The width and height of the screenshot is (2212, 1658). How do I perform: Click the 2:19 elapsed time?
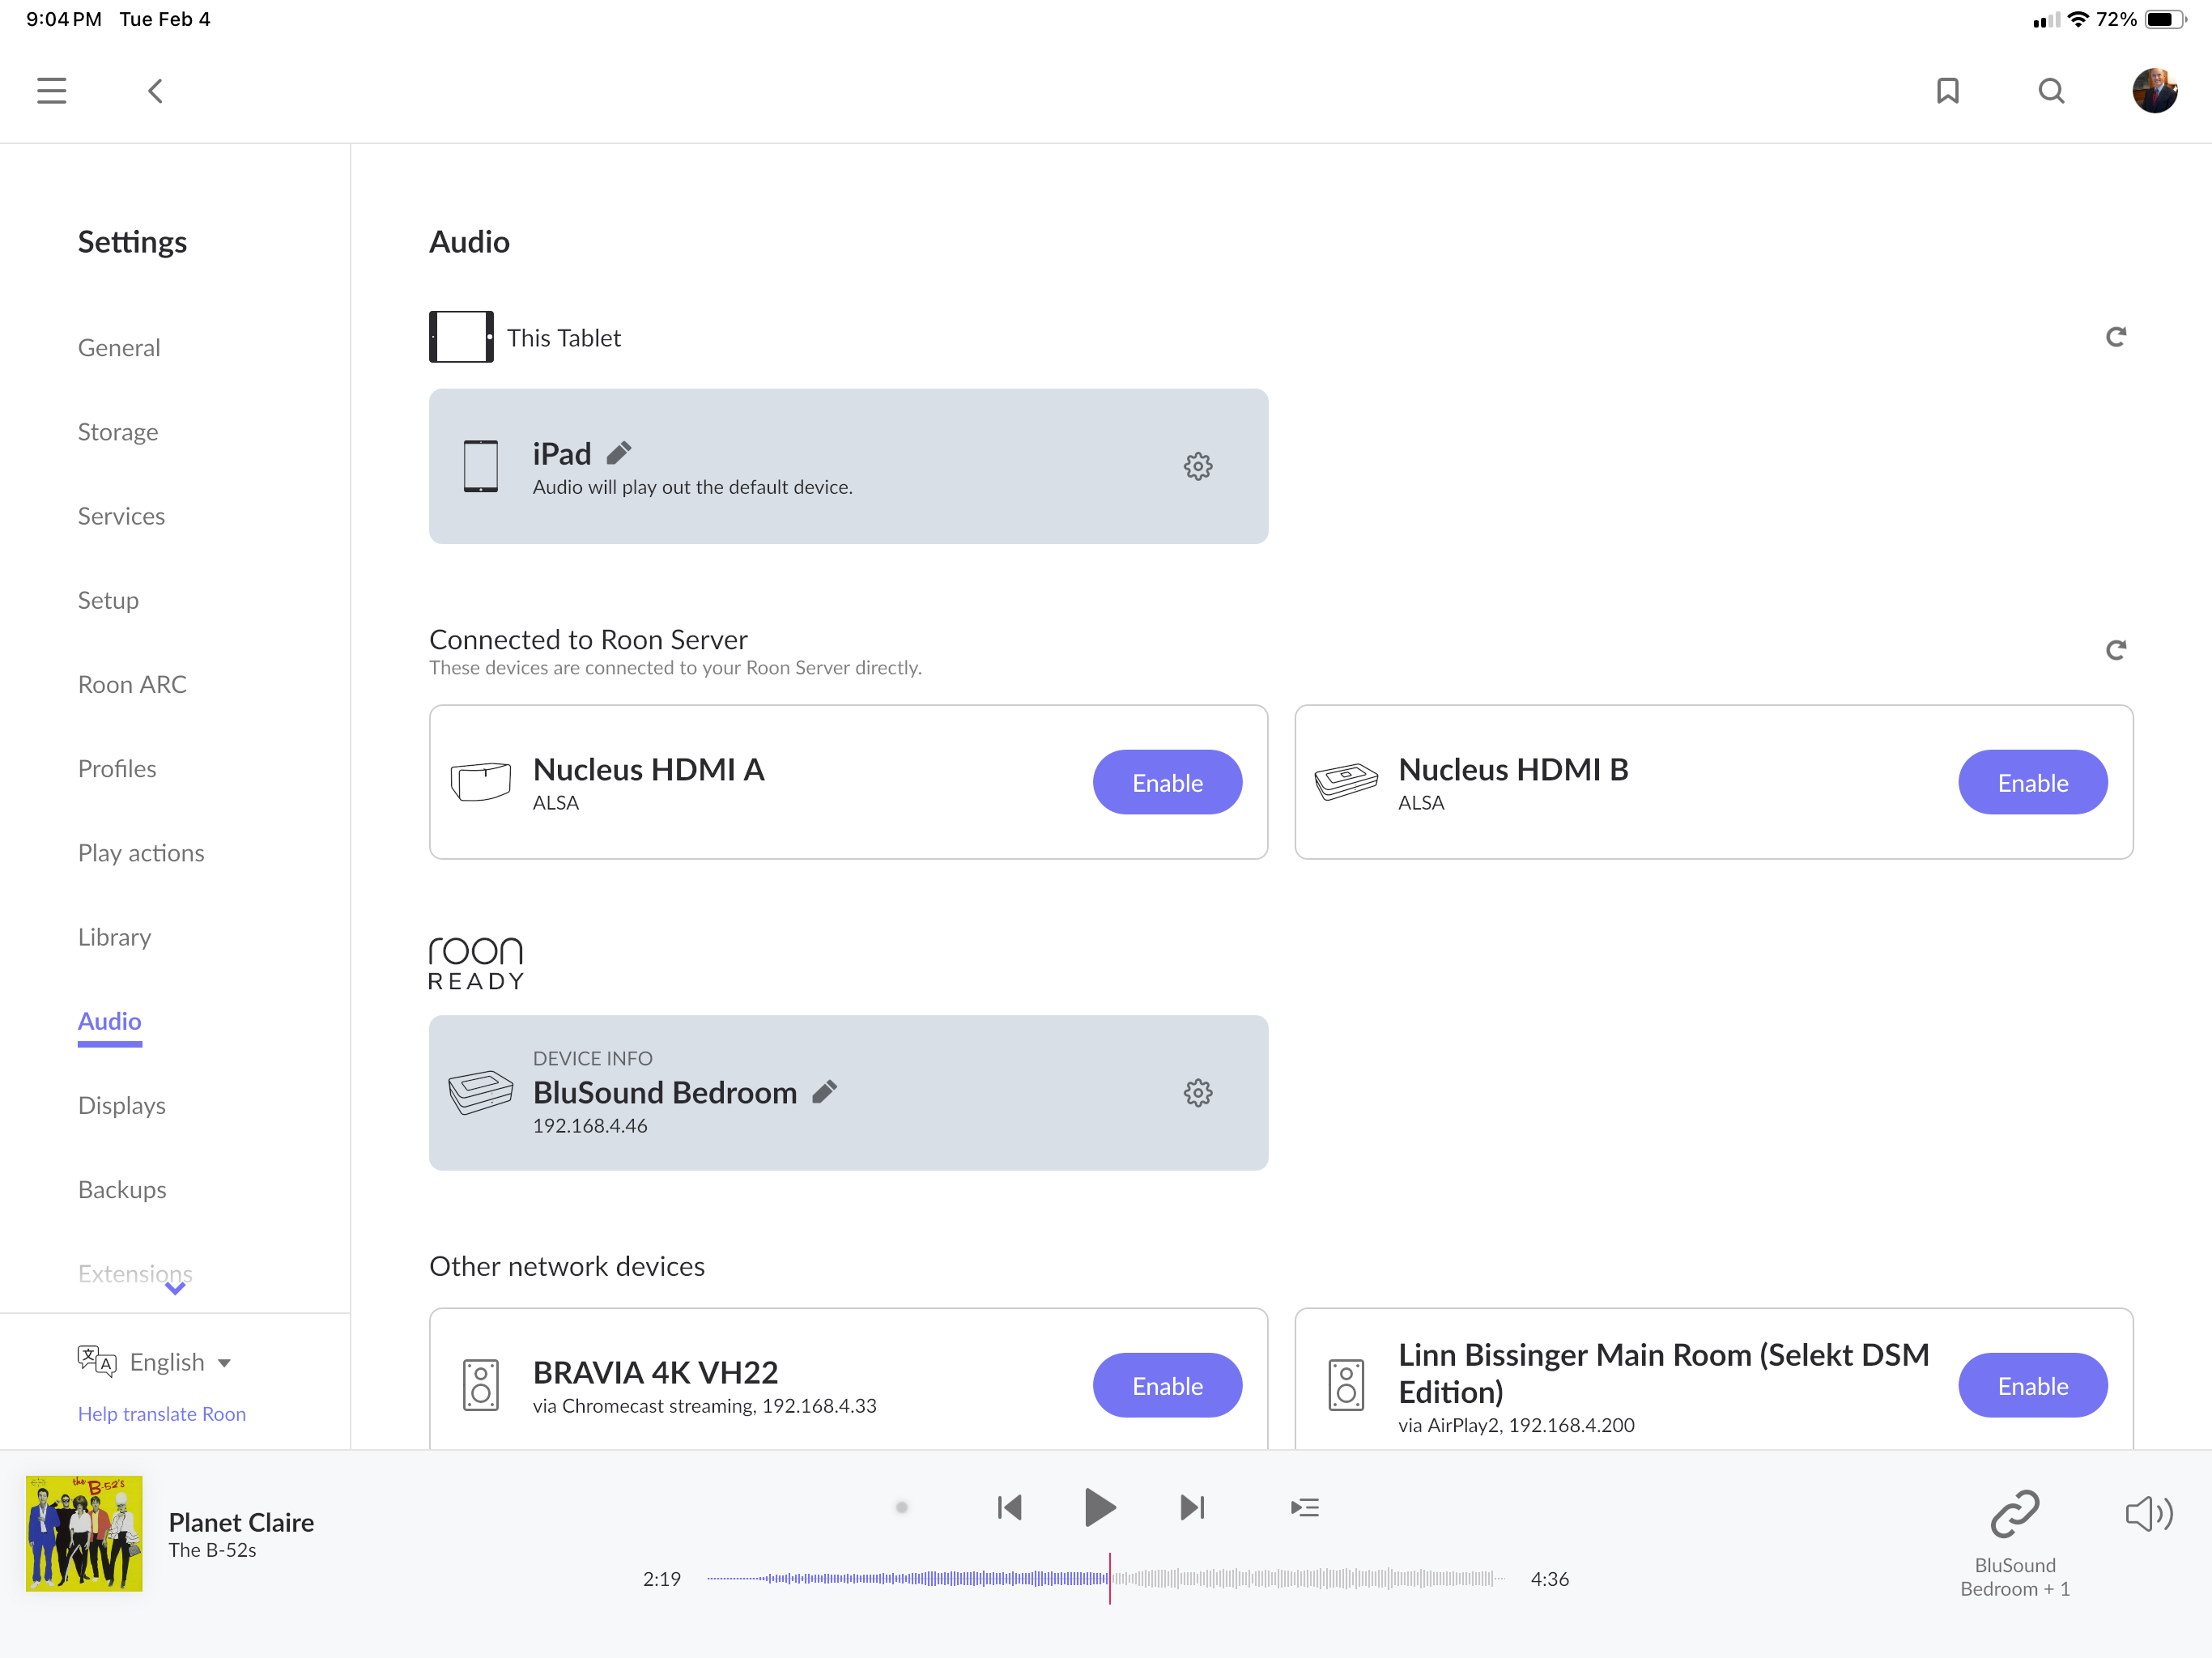pyautogui.click(x=661, y=1579)
